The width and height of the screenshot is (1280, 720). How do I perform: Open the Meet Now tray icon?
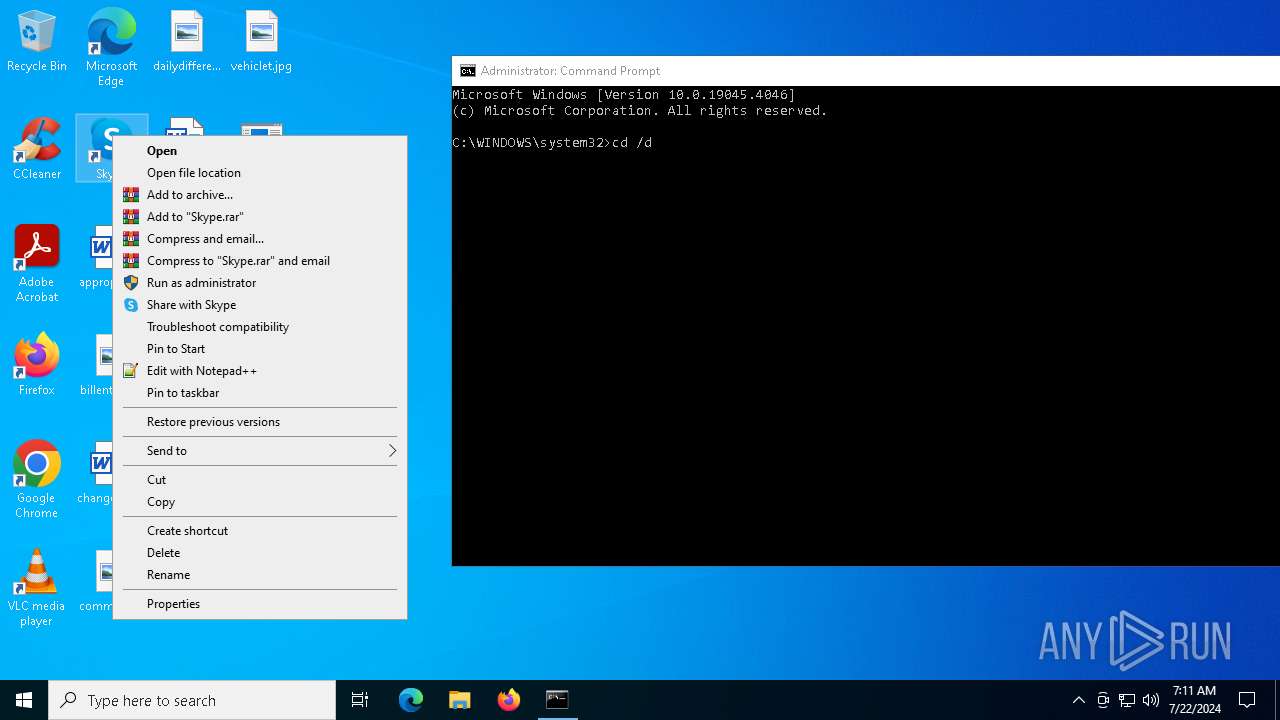click(x=1103, y=700)
